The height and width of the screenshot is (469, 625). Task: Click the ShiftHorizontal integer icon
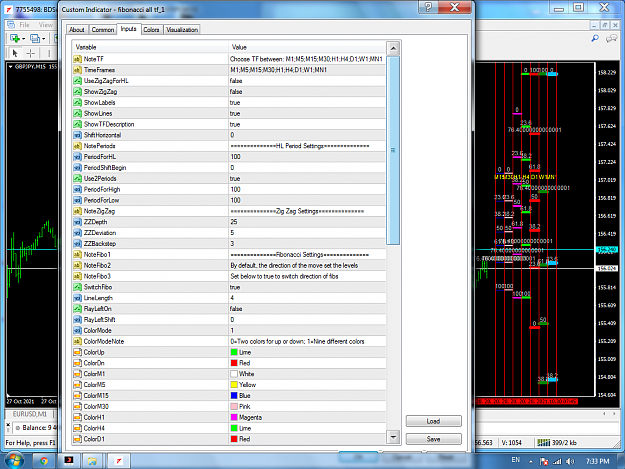[x=77, y=135]
